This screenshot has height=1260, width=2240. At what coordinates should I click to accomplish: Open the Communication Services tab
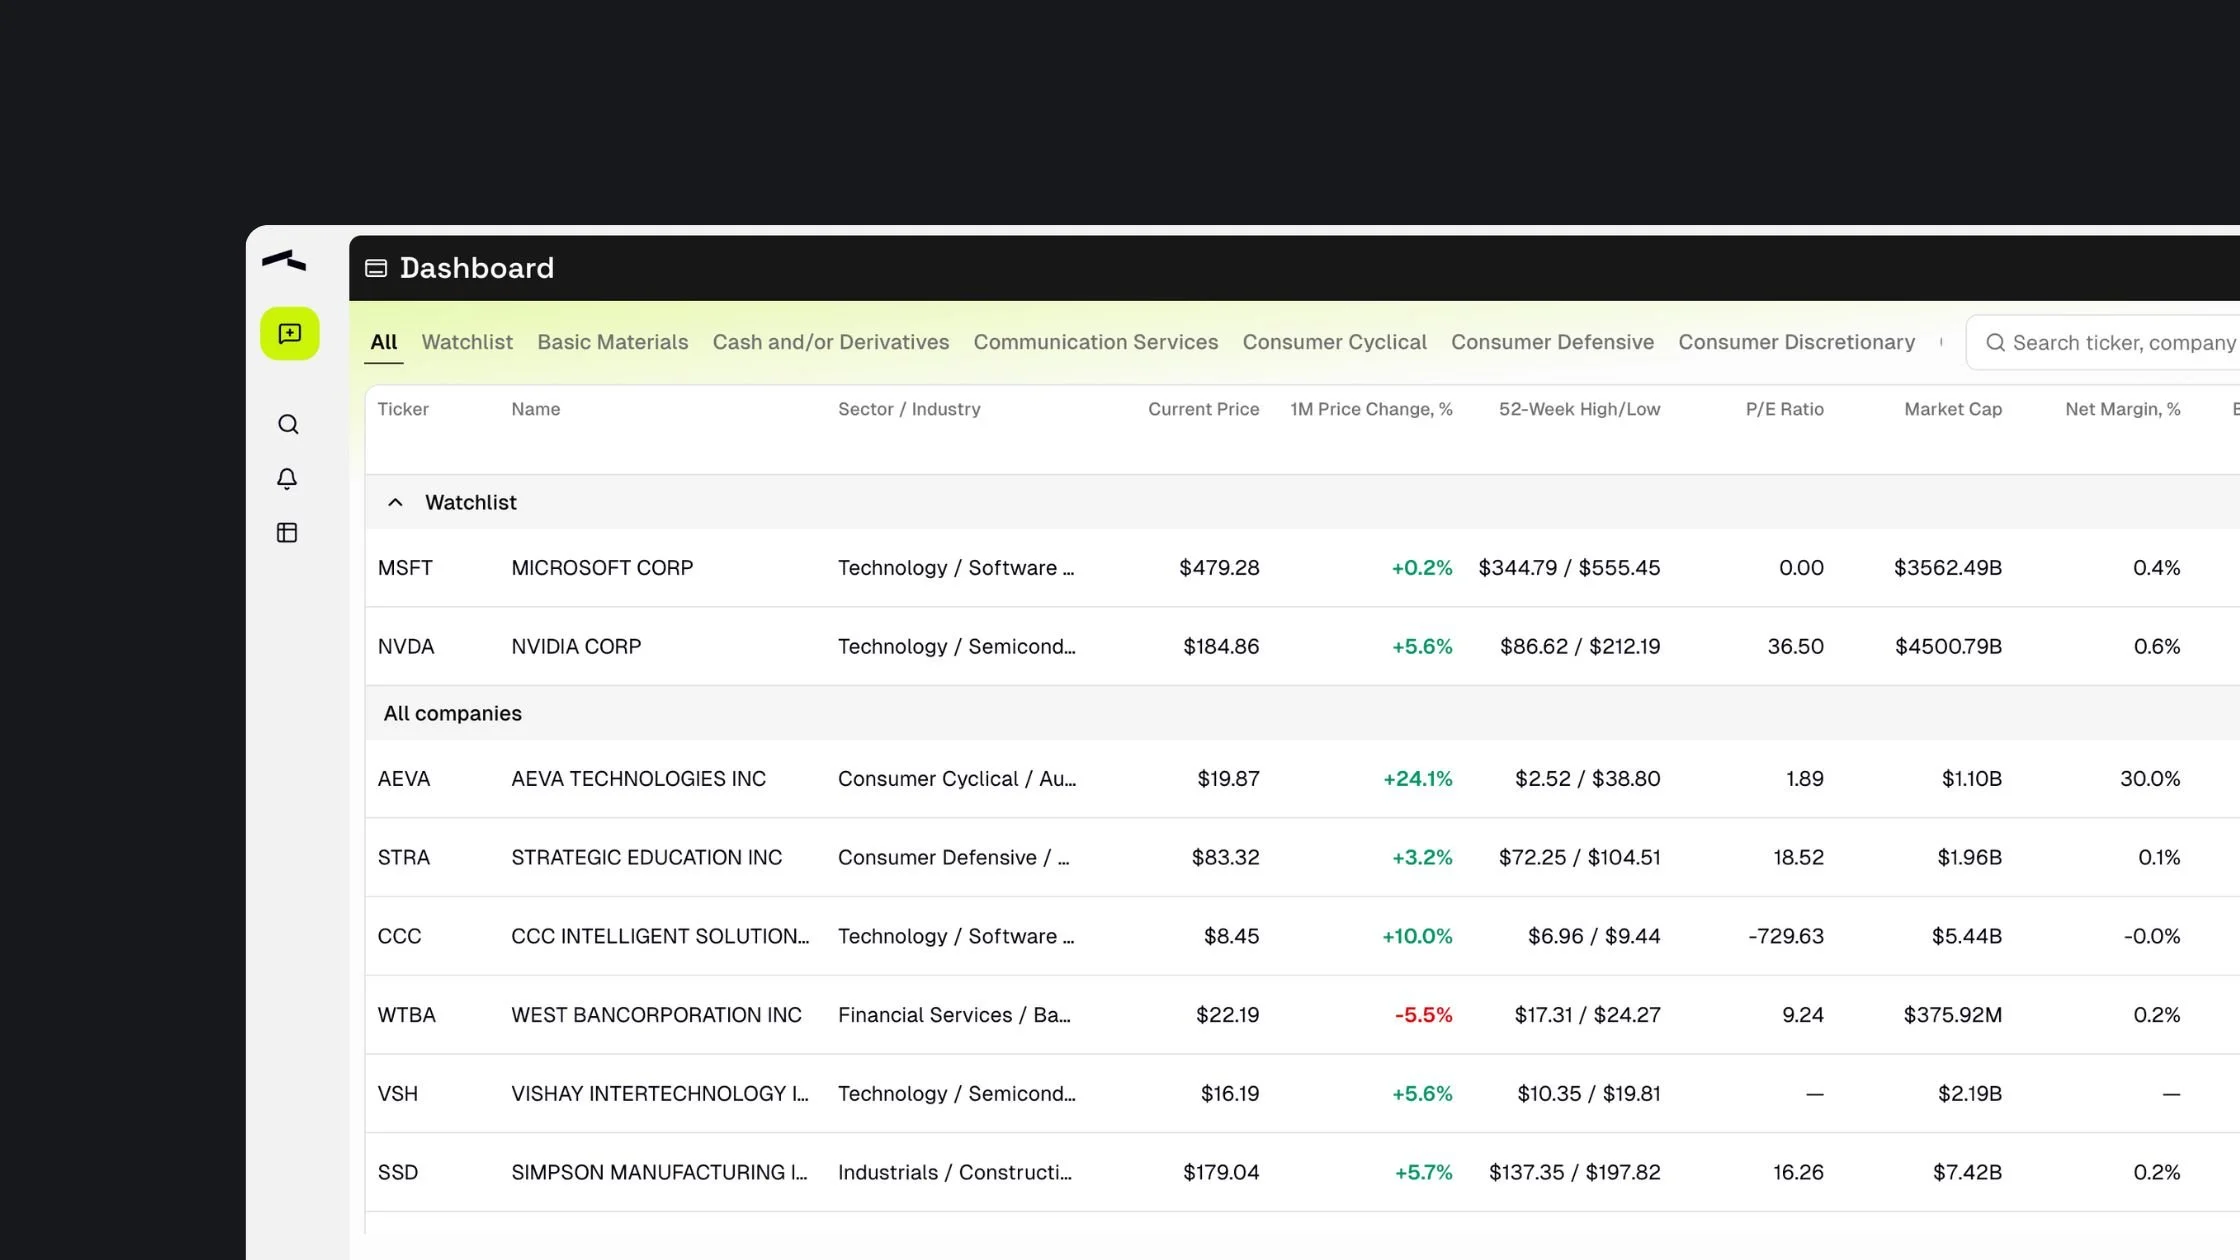(1095, 342)
